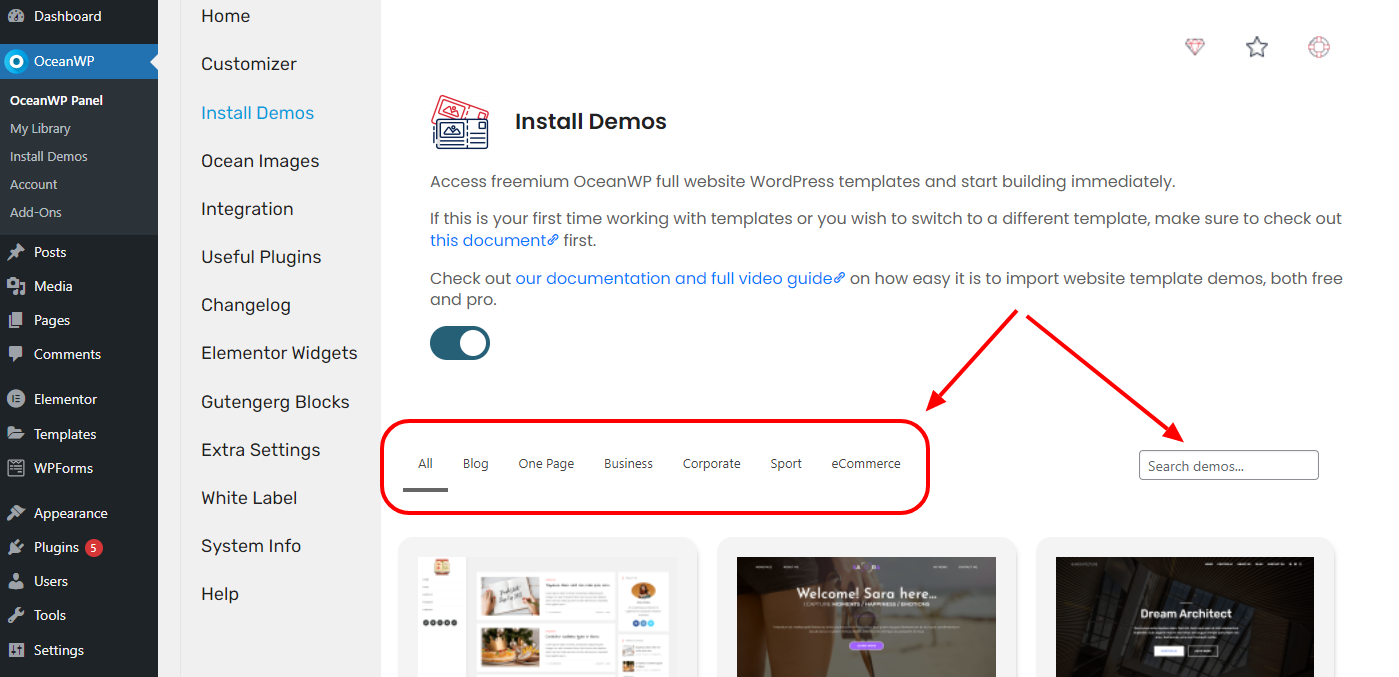Viewport: 1399px width, 677px height.
Task: Open OceanWP Panel submenu item
Action: pos(56,100)
